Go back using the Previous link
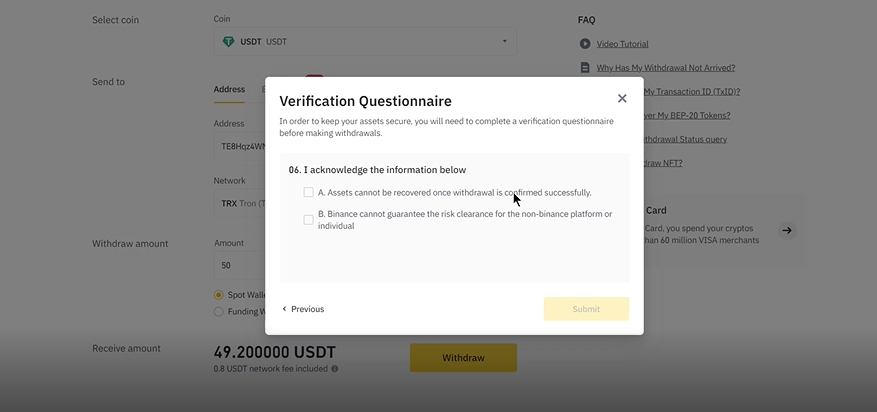This screenshot has width=877, height=412. [303, 309]
